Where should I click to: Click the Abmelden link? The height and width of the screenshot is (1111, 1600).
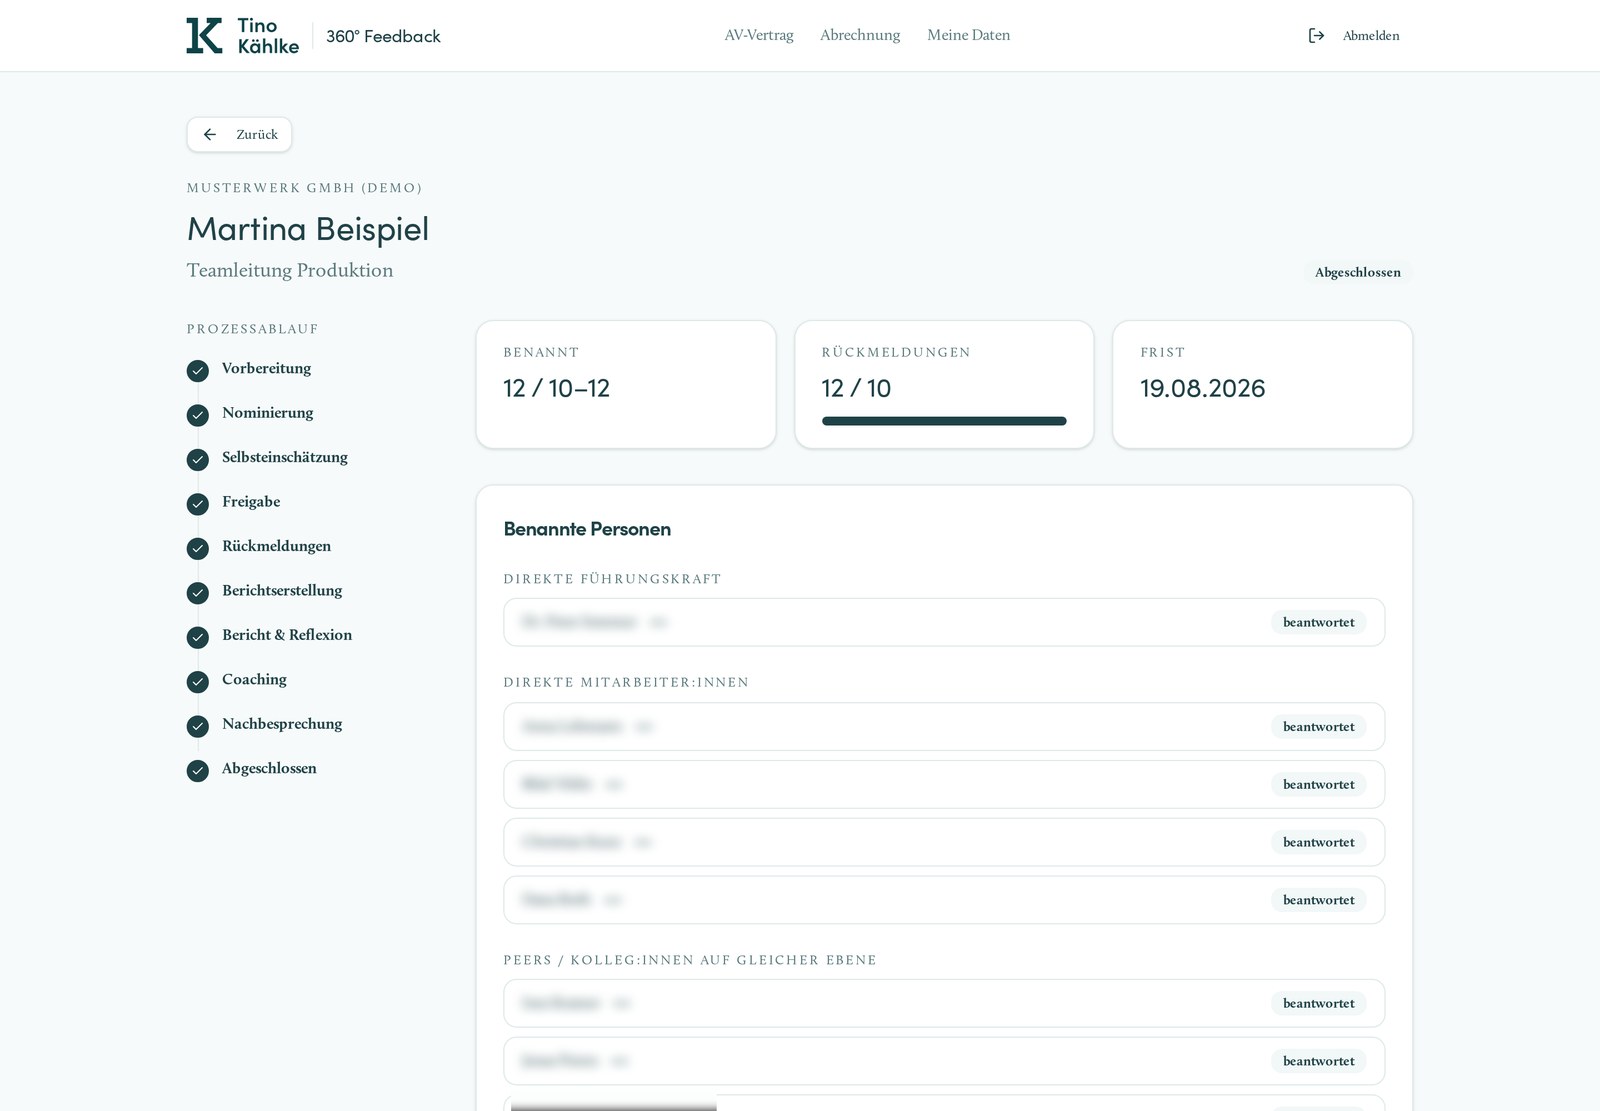(x=1371, y=35)
